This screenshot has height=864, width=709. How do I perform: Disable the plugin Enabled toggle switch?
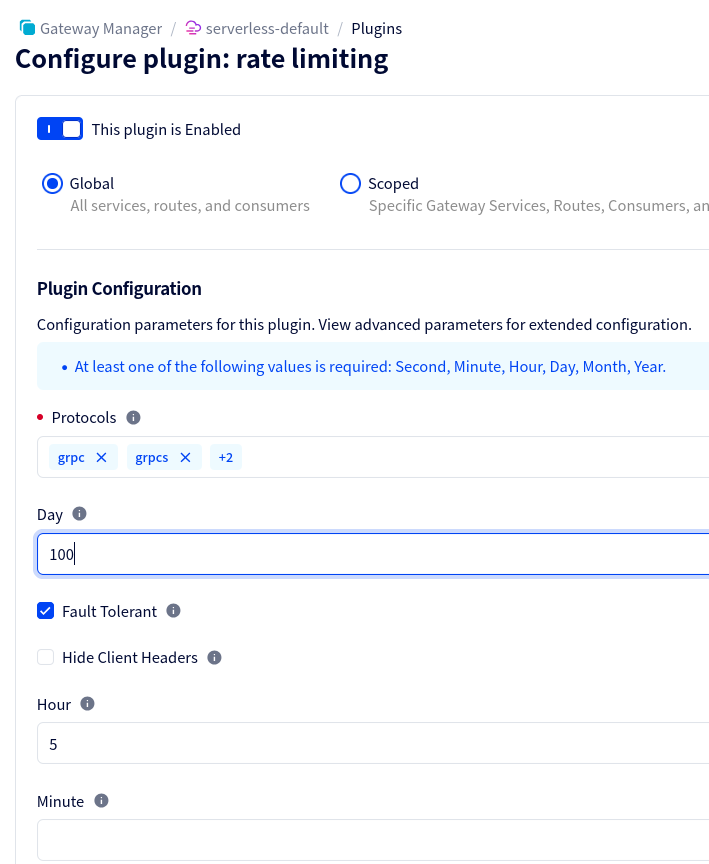[60, 129]
